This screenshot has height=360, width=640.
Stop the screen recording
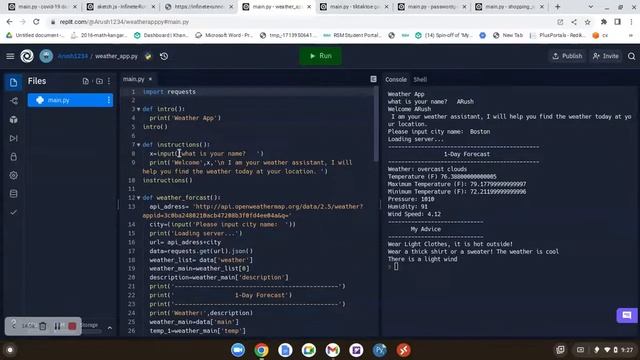72,326
